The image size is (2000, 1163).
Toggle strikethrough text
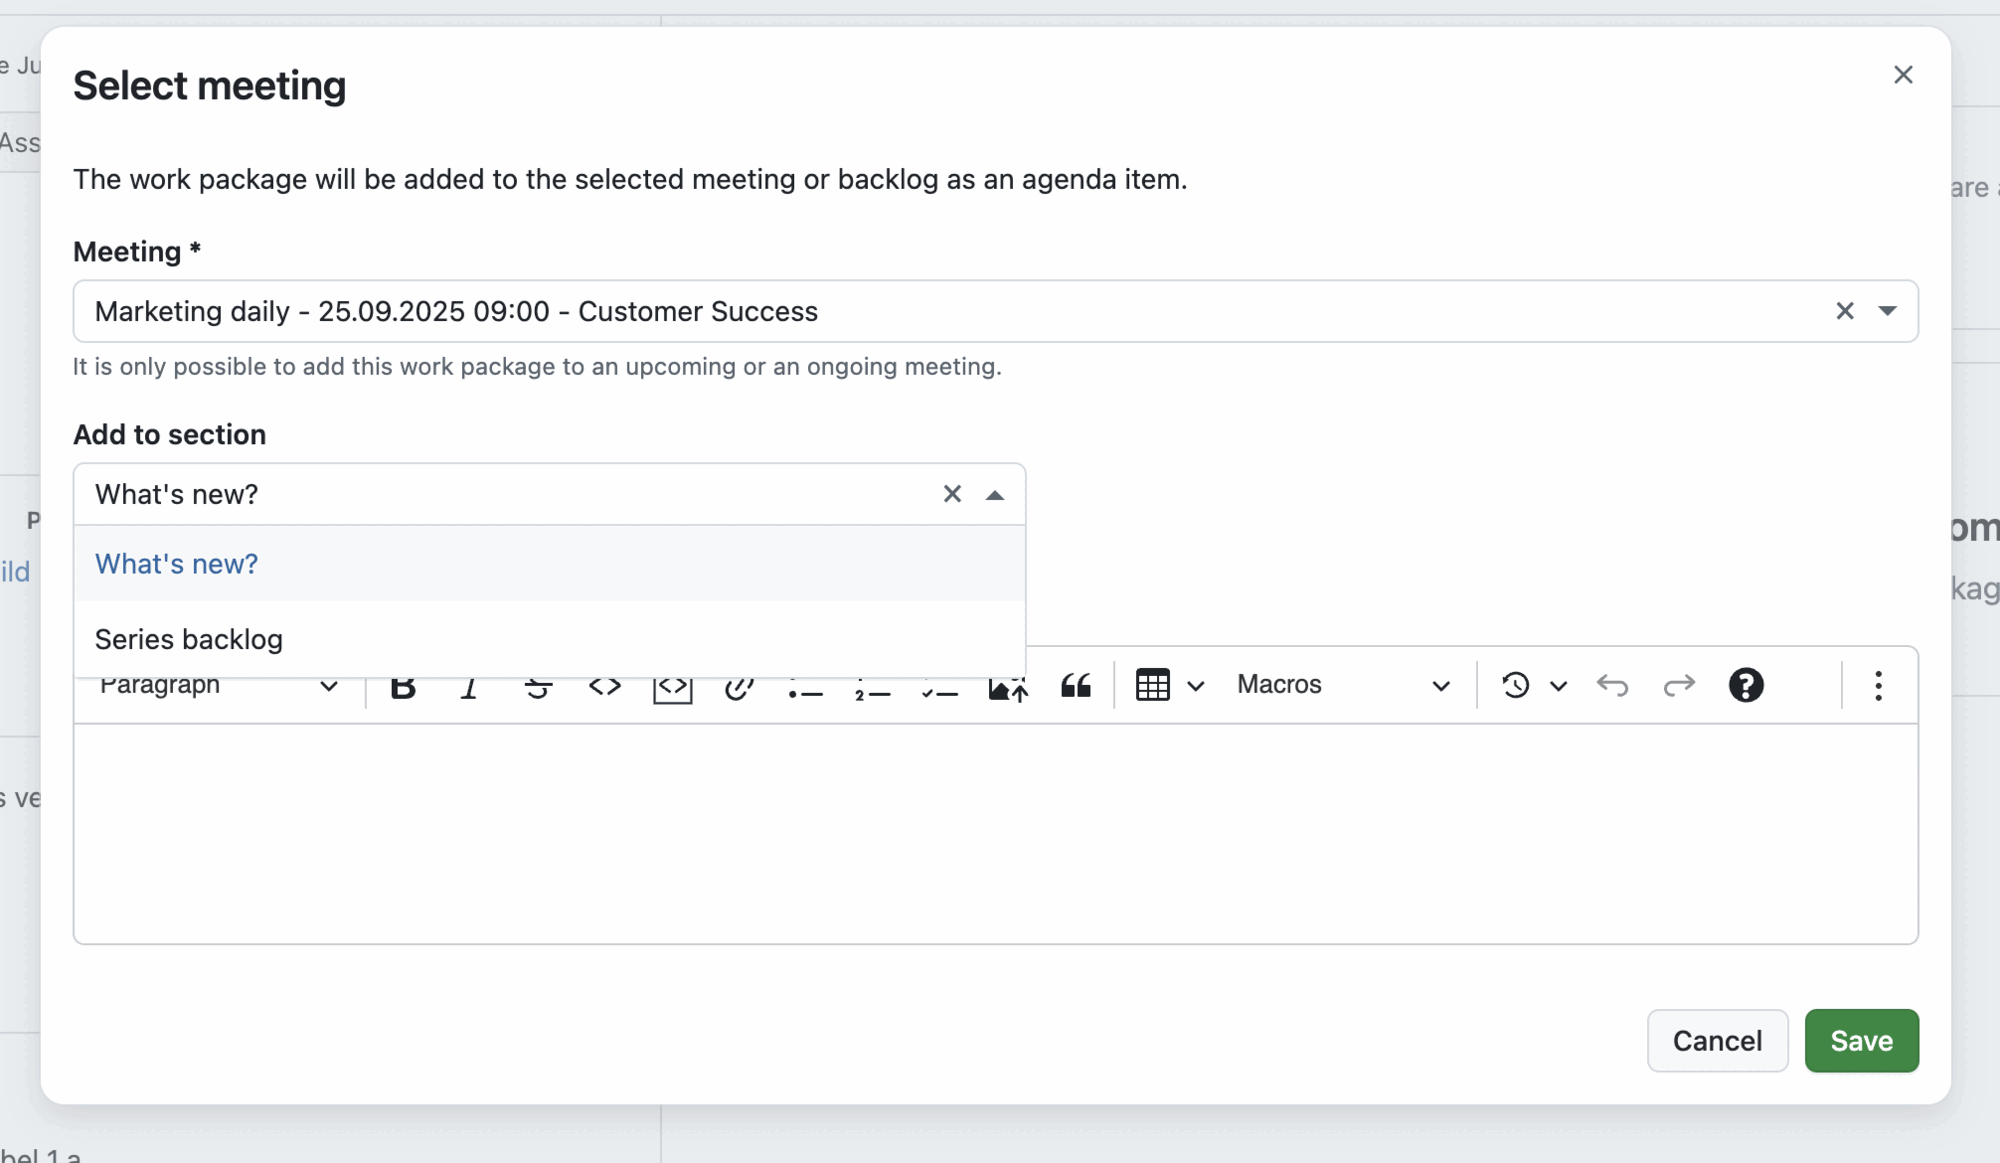coord(537,686)
